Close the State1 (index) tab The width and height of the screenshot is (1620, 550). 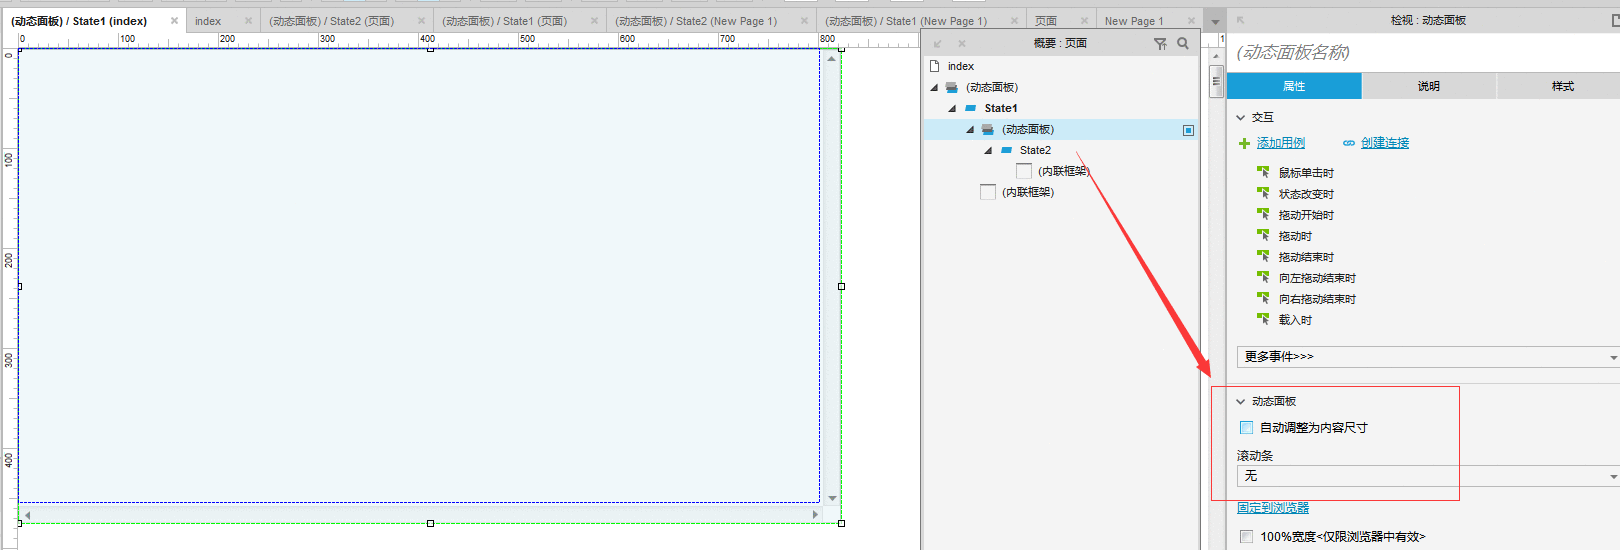(x=174, y=20)
